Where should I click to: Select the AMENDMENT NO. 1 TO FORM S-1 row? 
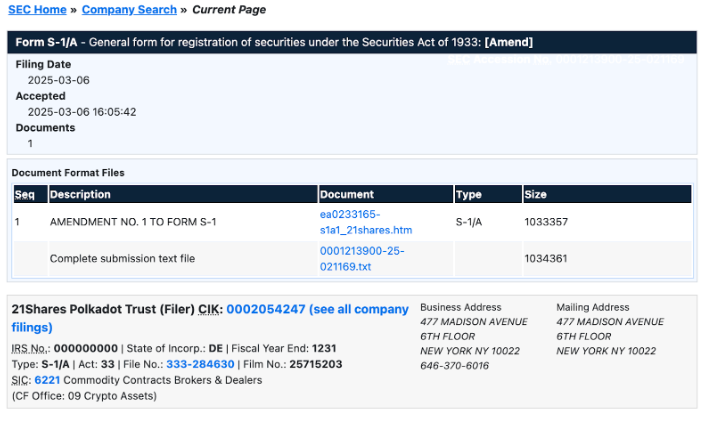353,222
